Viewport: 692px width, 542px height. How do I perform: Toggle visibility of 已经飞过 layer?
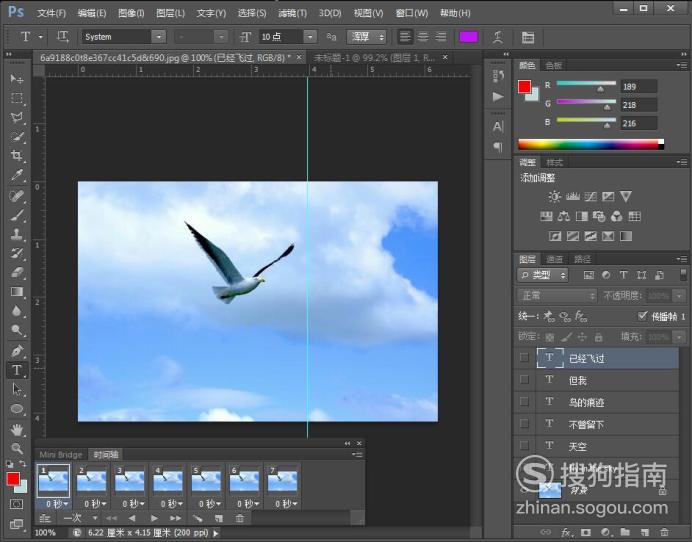[524, 358]
